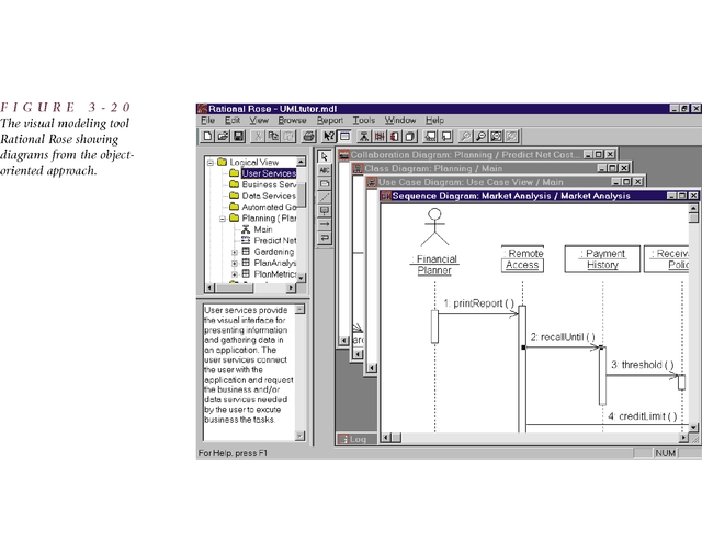
Task: Click the Zoom In magnifier toolbar icon
Action: (x=465, y=136)
